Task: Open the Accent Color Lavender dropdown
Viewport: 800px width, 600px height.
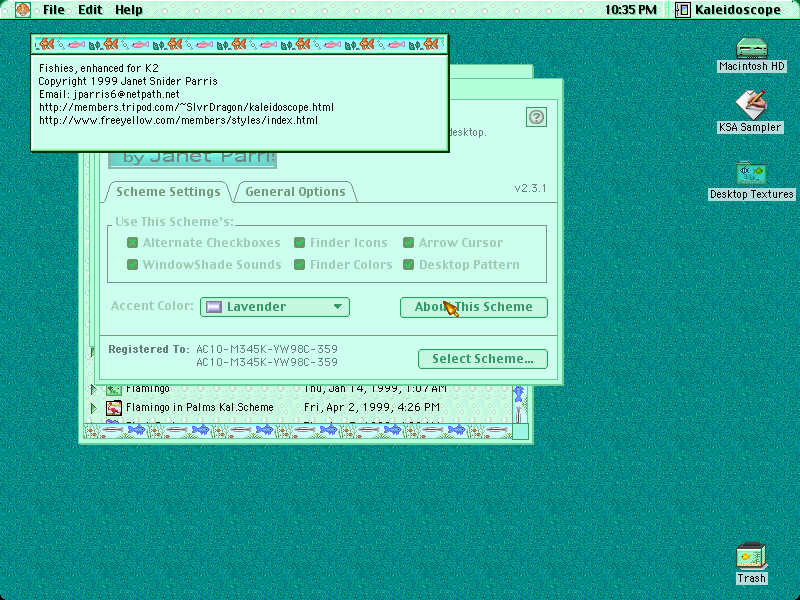Action: click(275, 307)
